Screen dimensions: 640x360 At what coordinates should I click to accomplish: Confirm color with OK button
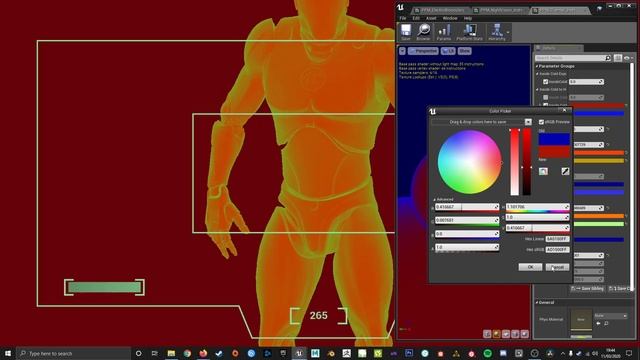click(x=530, y=267)
